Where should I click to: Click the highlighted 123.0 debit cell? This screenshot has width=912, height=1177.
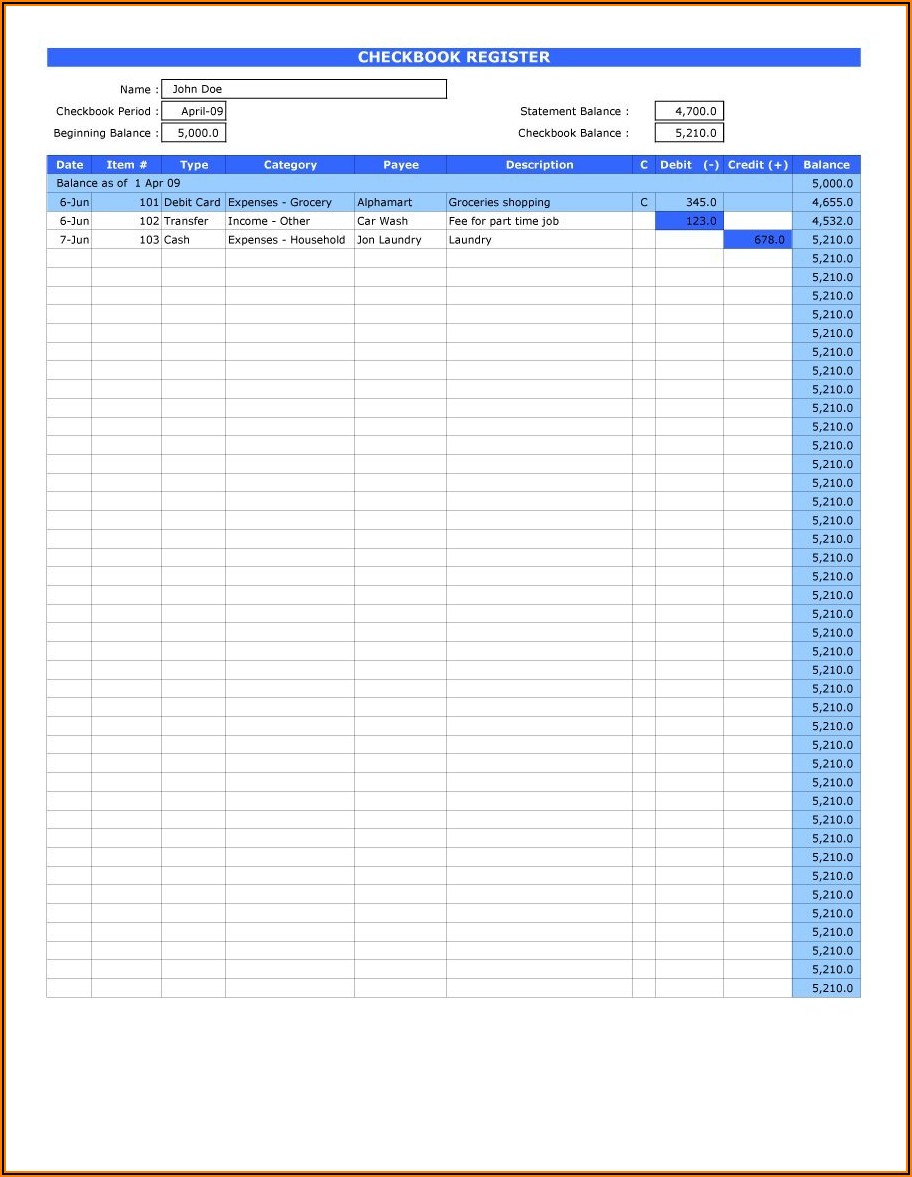pos(689,221)
